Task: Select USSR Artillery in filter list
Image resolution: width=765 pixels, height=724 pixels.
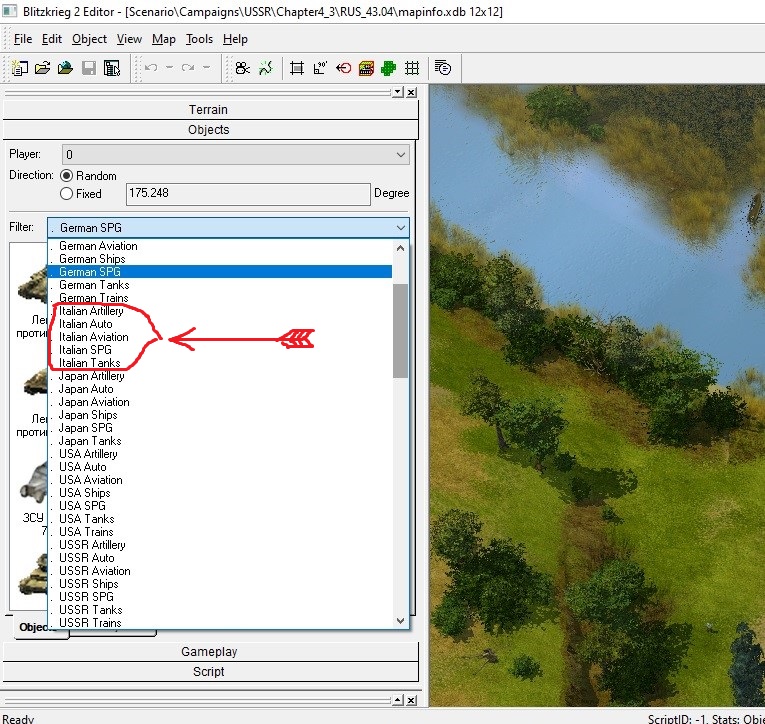Action: coord(220,545)
